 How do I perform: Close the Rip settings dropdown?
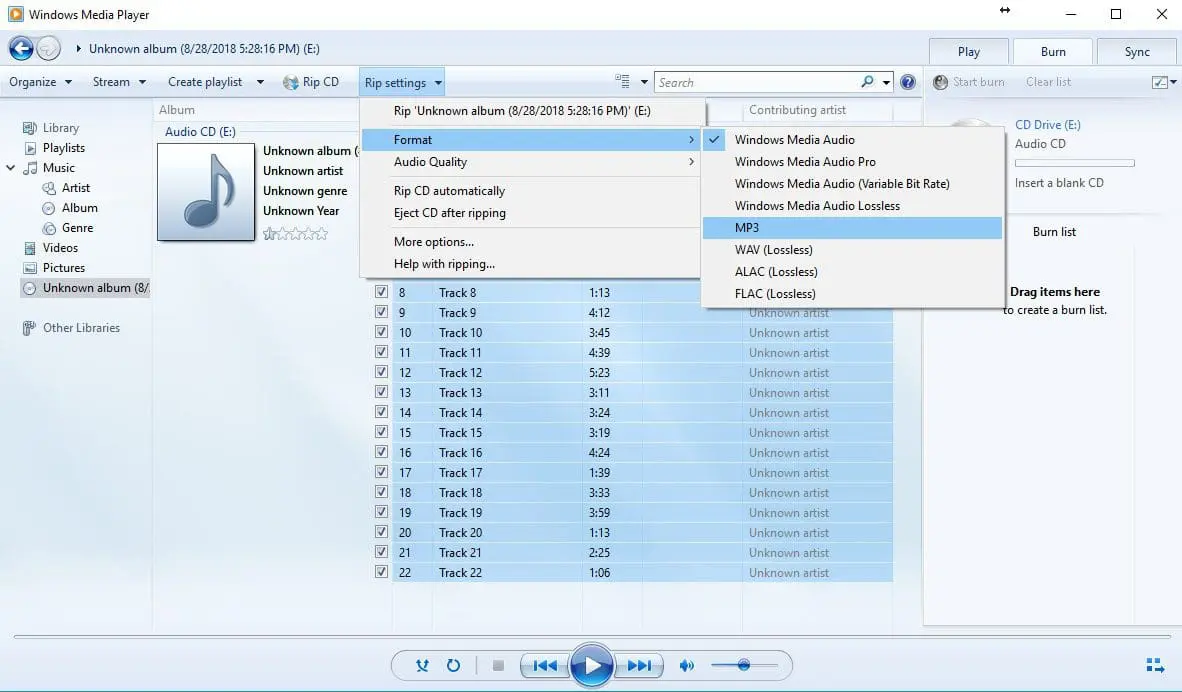pos(403,83)
